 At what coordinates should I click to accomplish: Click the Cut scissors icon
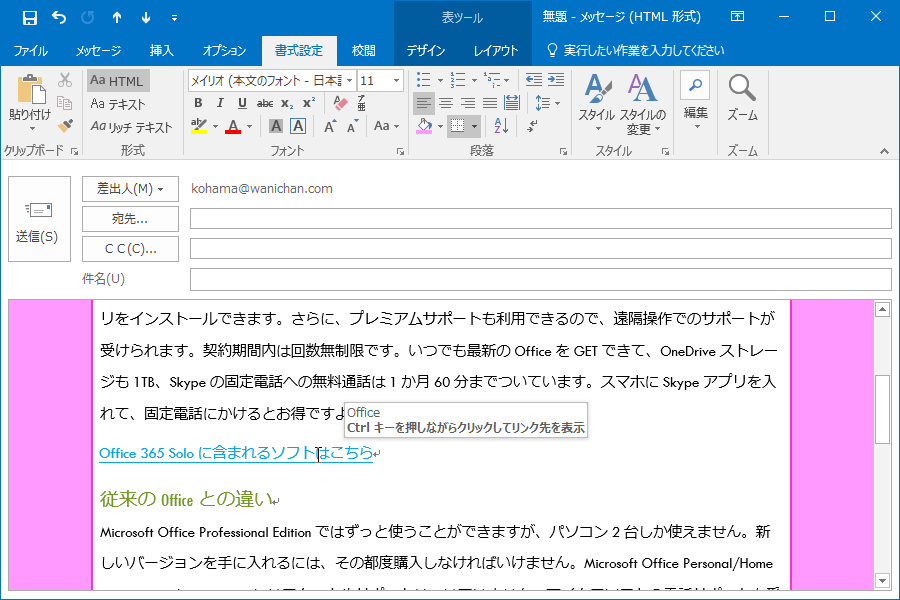pos(65,80)
